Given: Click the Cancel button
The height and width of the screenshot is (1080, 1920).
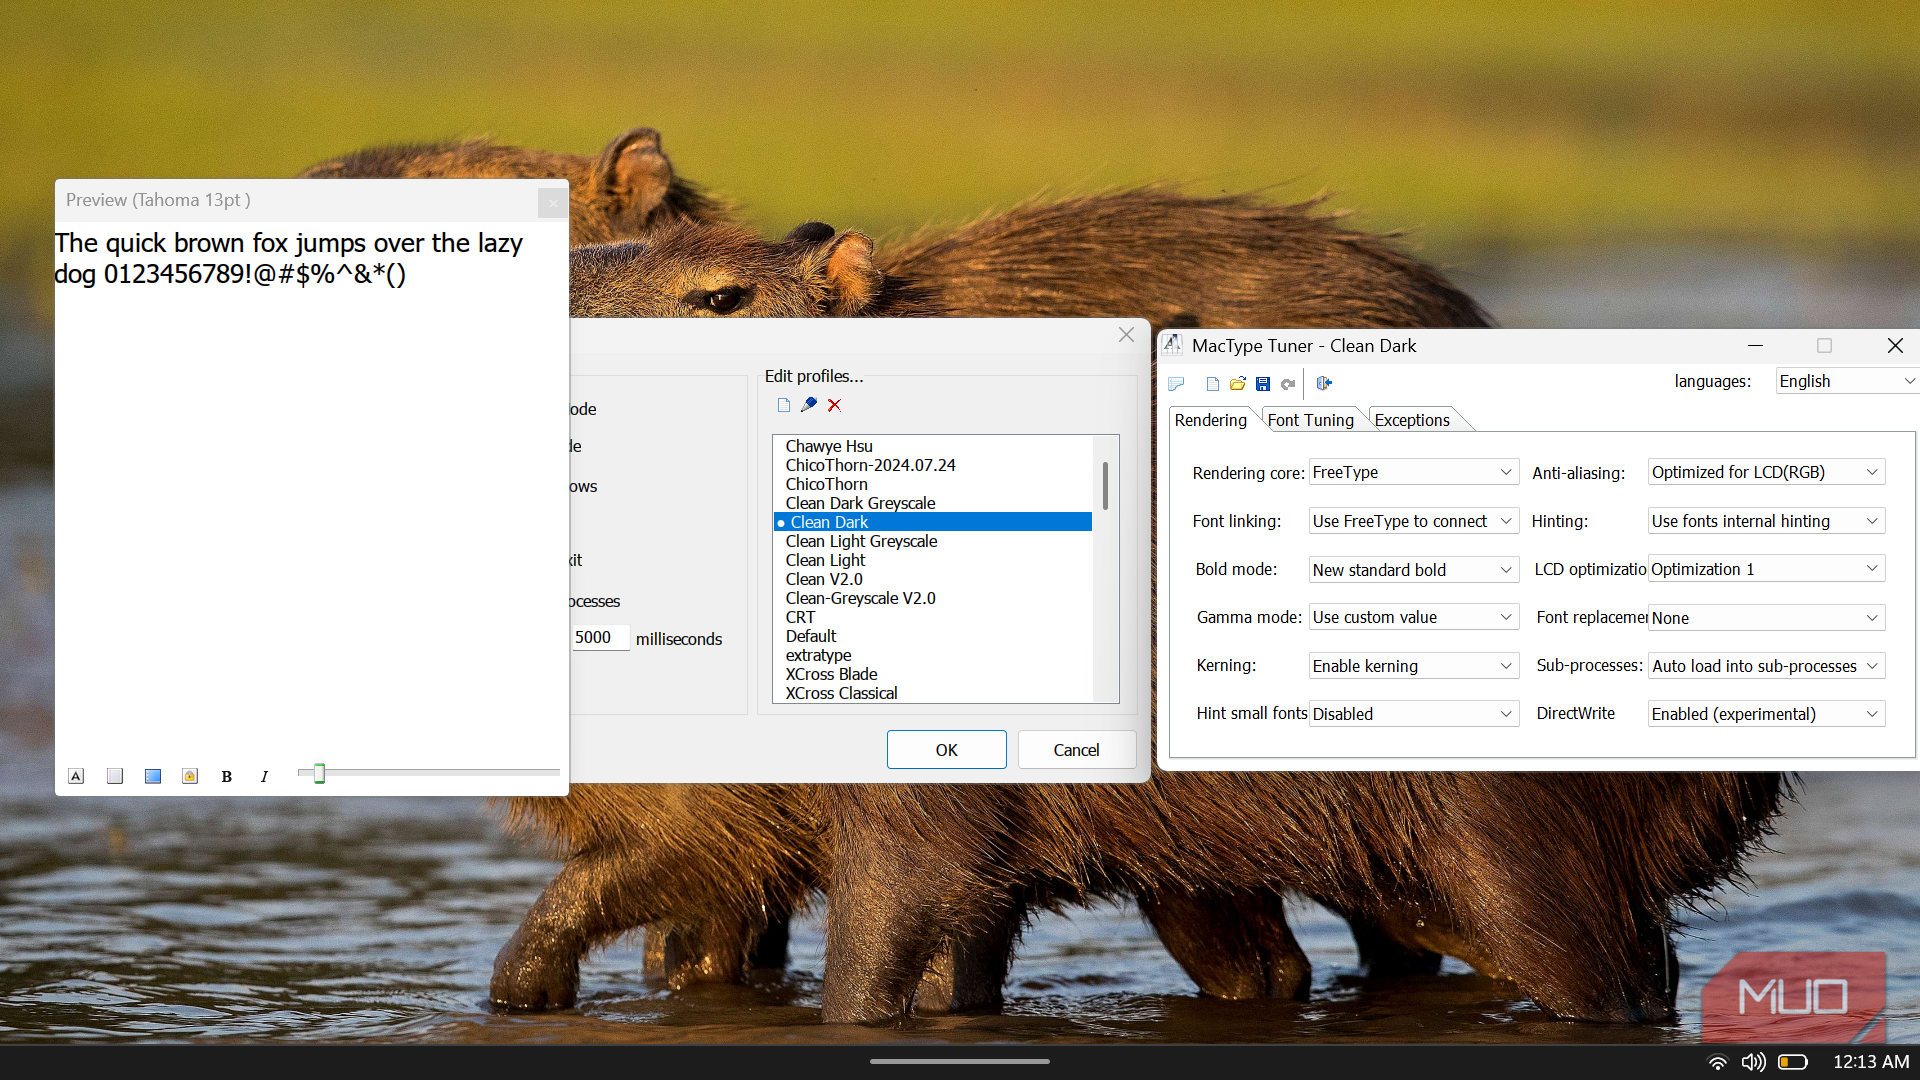Looking at the screenshot, I should [1076, 750].
